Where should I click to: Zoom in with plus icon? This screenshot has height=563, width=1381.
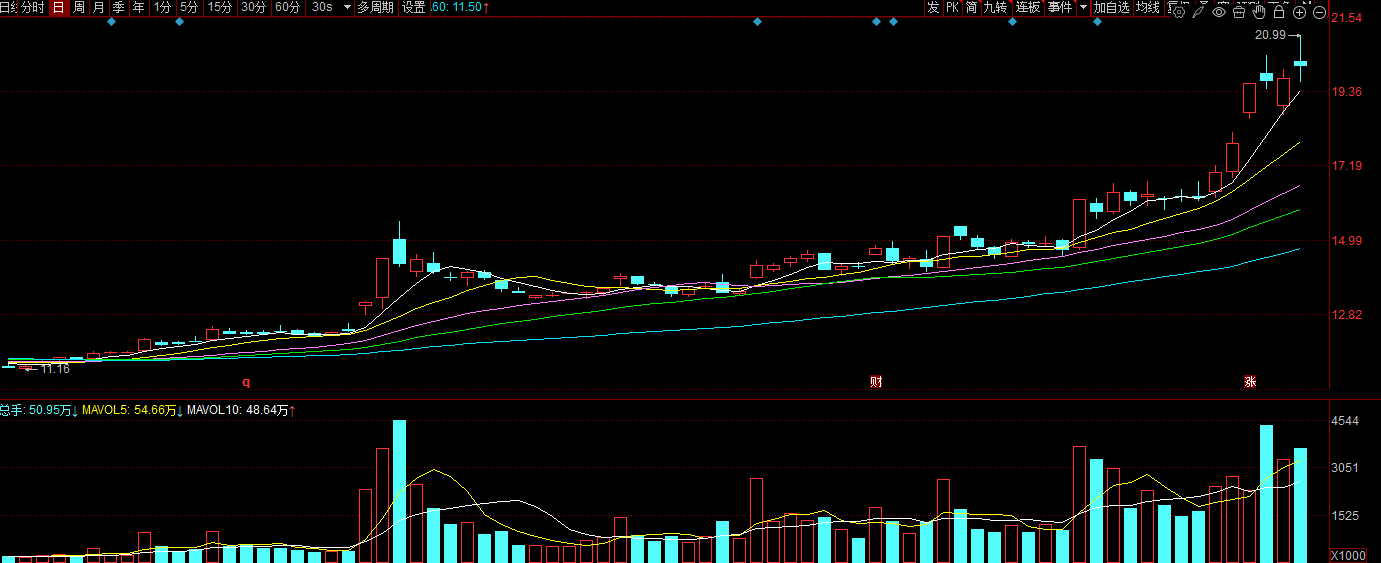1299,12
